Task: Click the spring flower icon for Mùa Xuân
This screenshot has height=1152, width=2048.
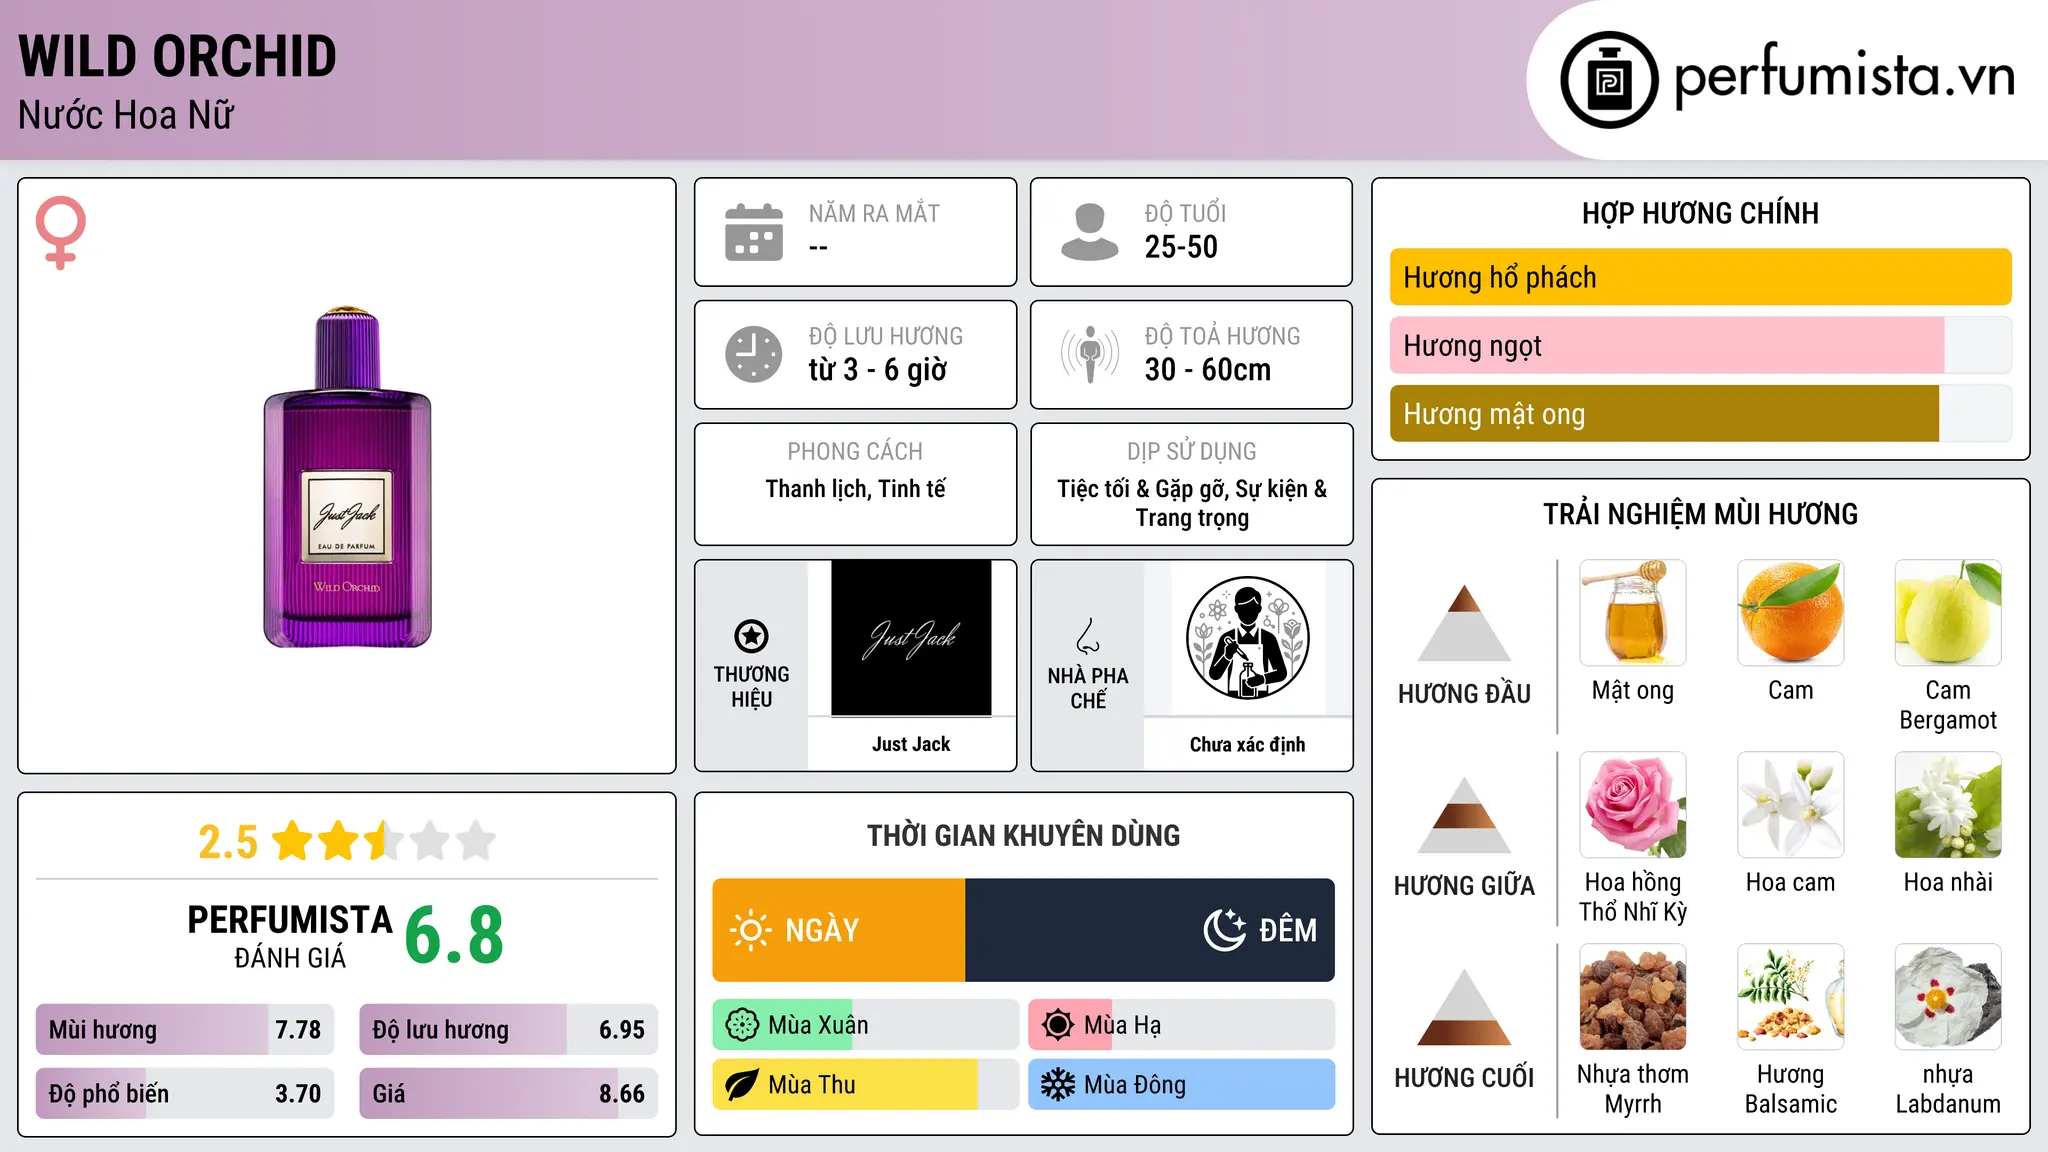Action: [742, 1025]
